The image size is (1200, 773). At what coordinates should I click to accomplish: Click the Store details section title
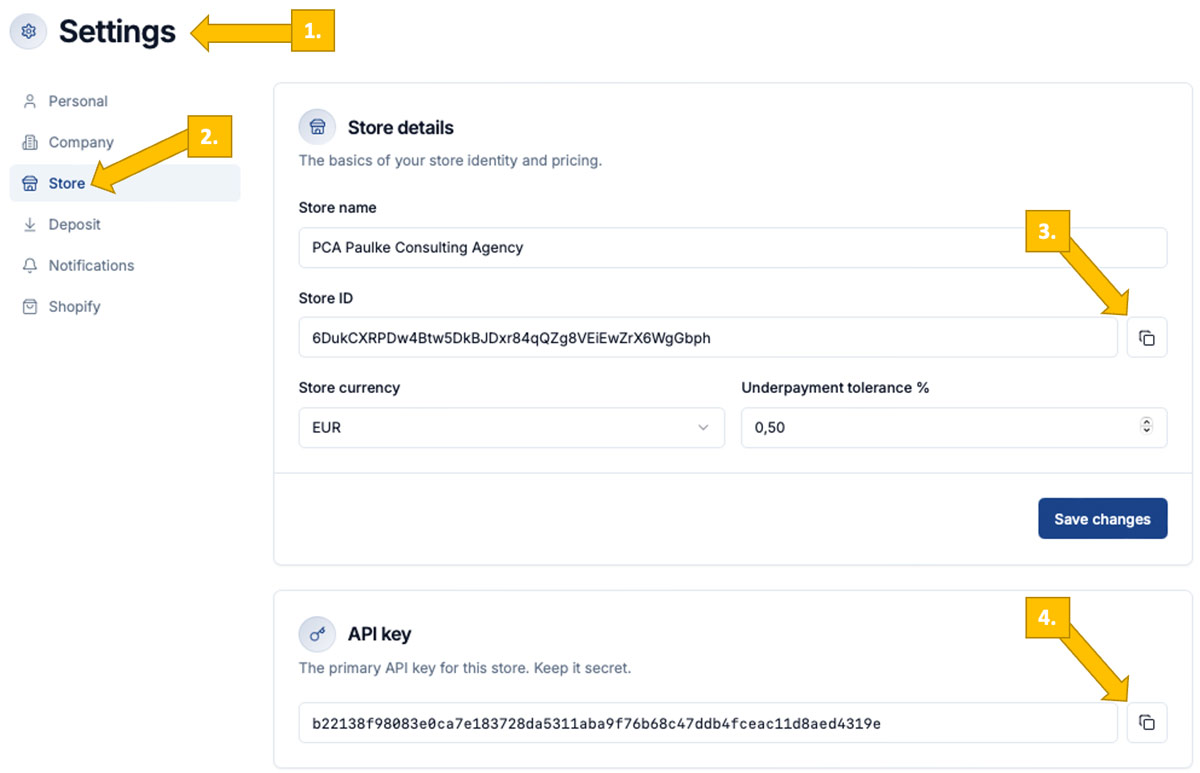pyautogui.click(x=401, y=127)
